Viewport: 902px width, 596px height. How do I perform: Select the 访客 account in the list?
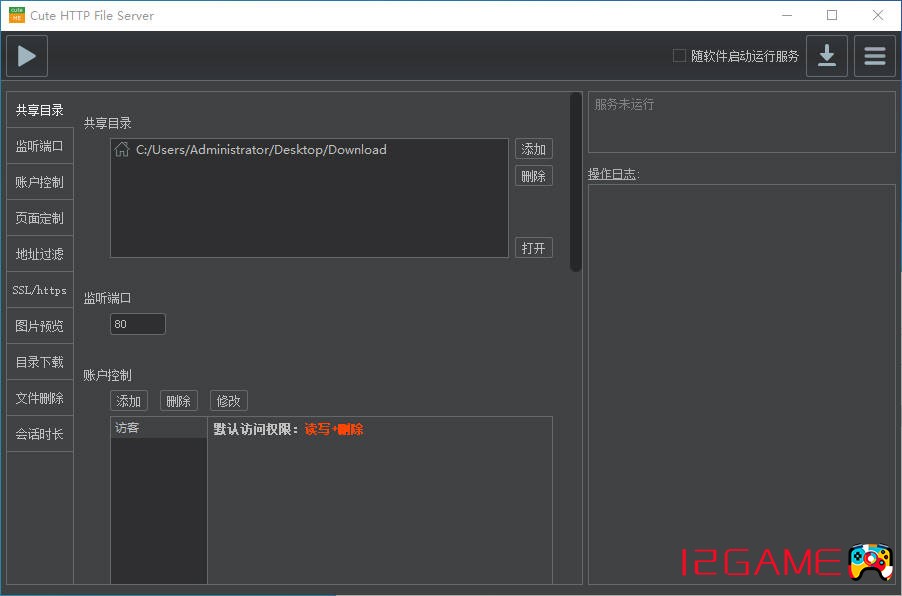(159, 428)
